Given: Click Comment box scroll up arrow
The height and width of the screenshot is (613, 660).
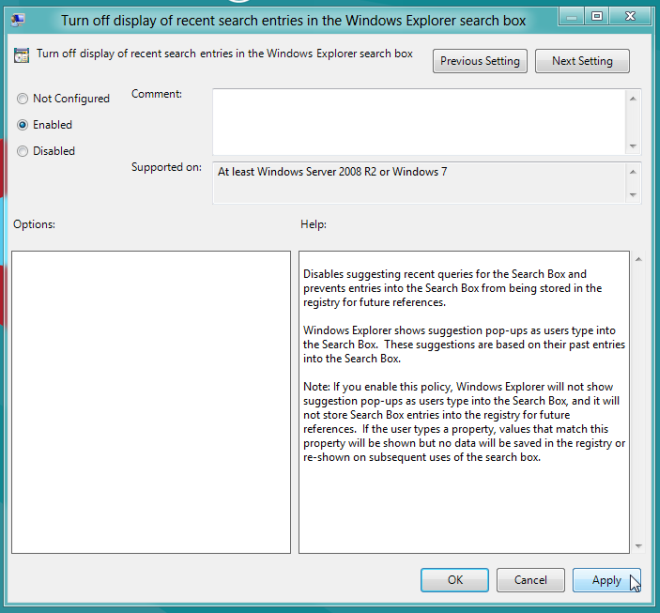Looking at the screenshot, I should click(x=633, y=99).
